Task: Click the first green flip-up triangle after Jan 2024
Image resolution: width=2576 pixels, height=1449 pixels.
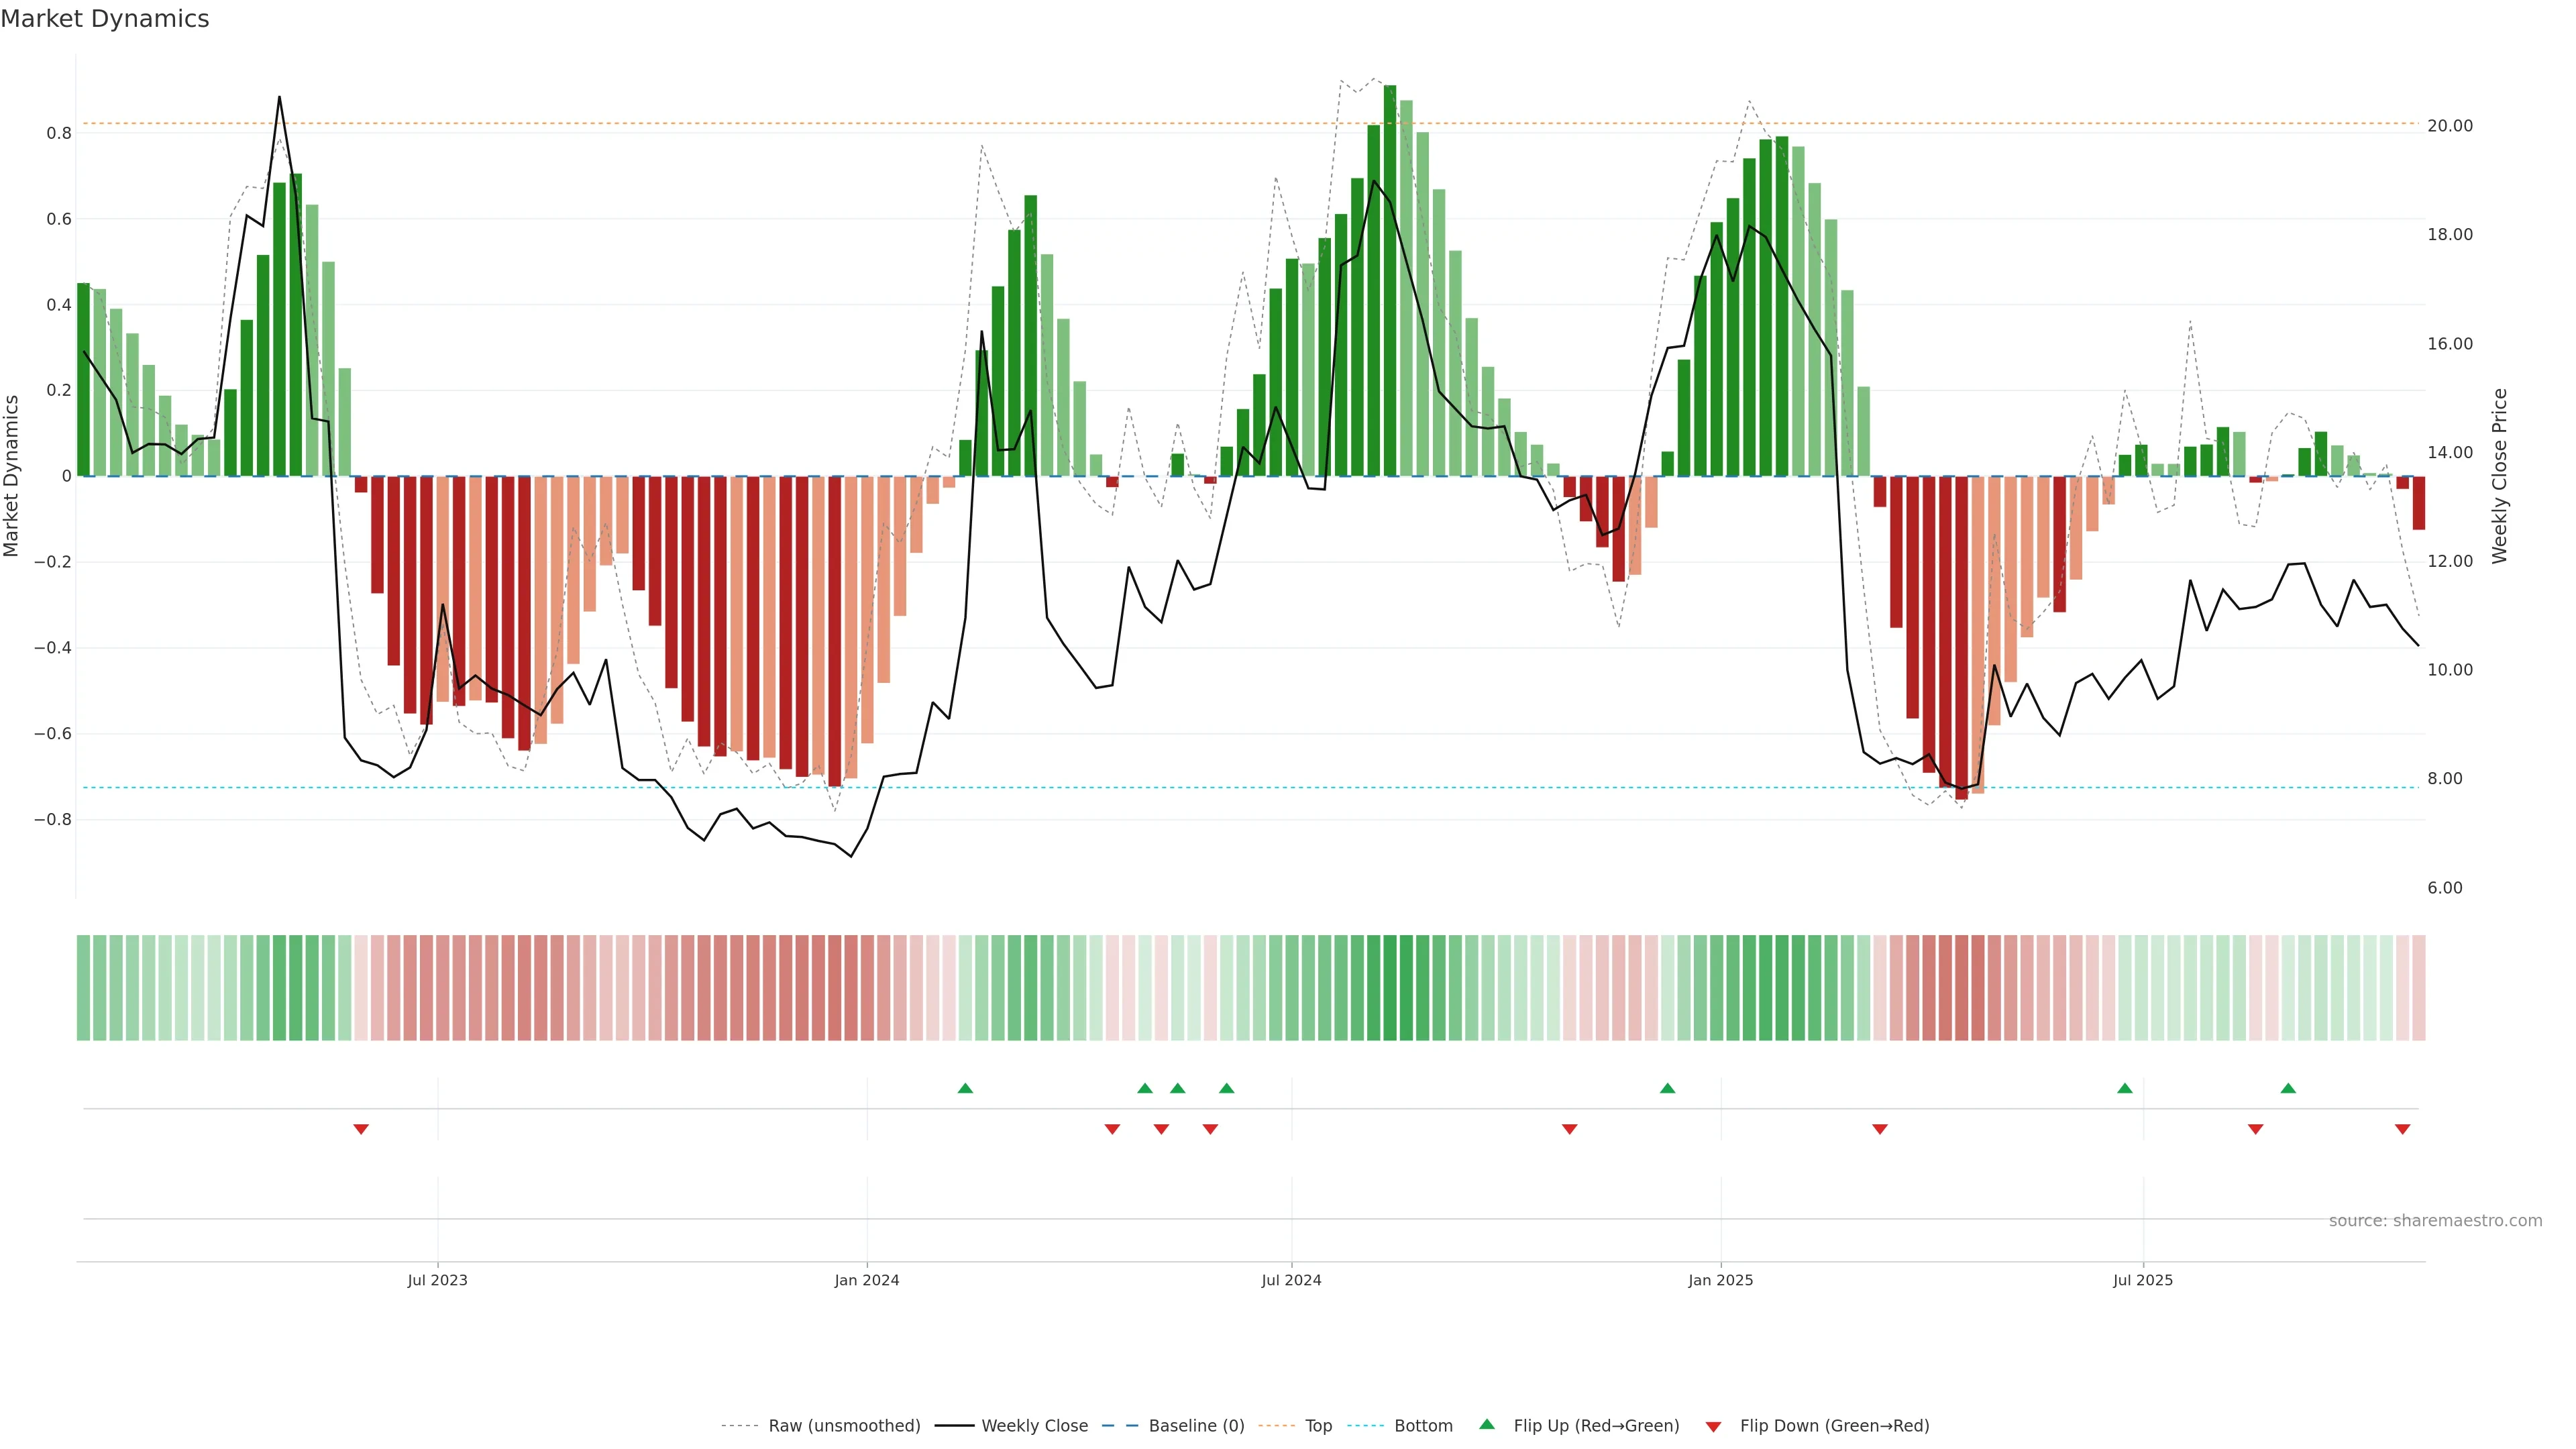Action: click(965, 1088)
